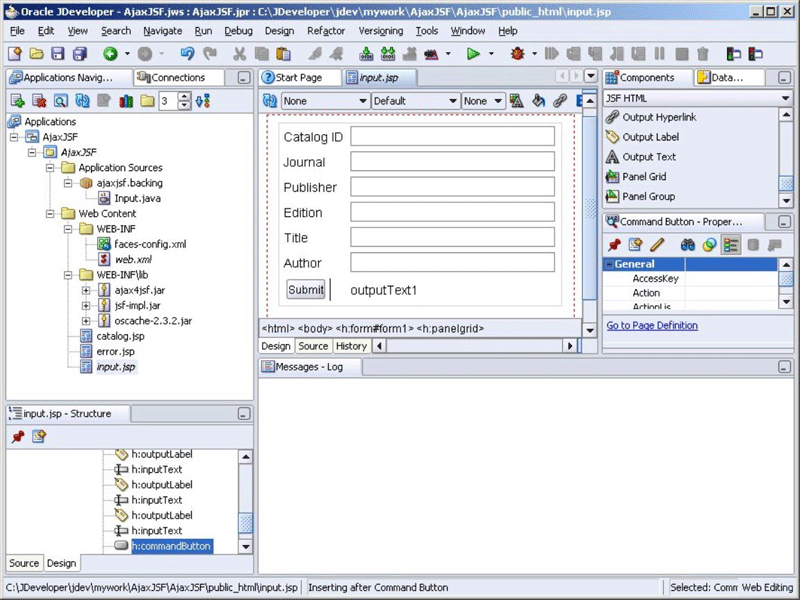Select error.jsp in the navigator tree
Screen dimensions: 800x600
(115, 351)
